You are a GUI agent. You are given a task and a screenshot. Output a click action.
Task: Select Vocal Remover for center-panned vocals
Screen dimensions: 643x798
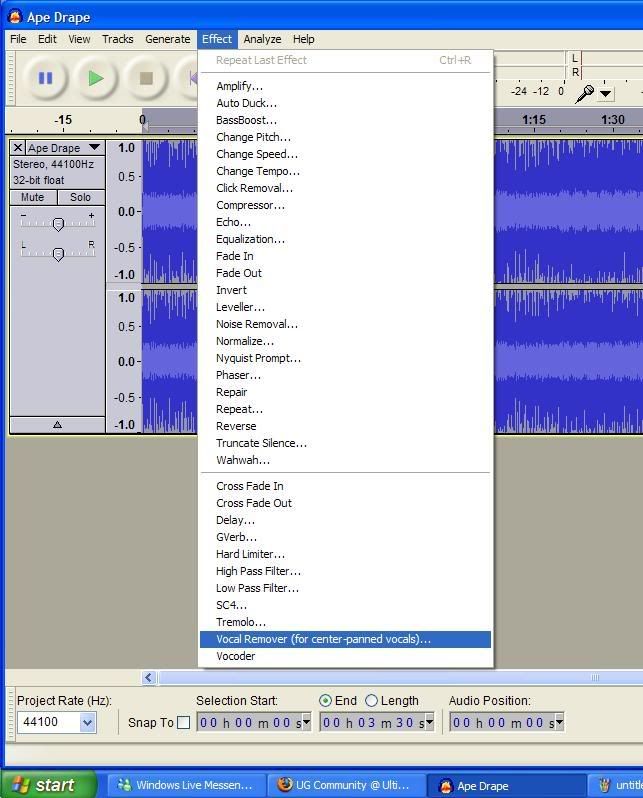[345, 639]
